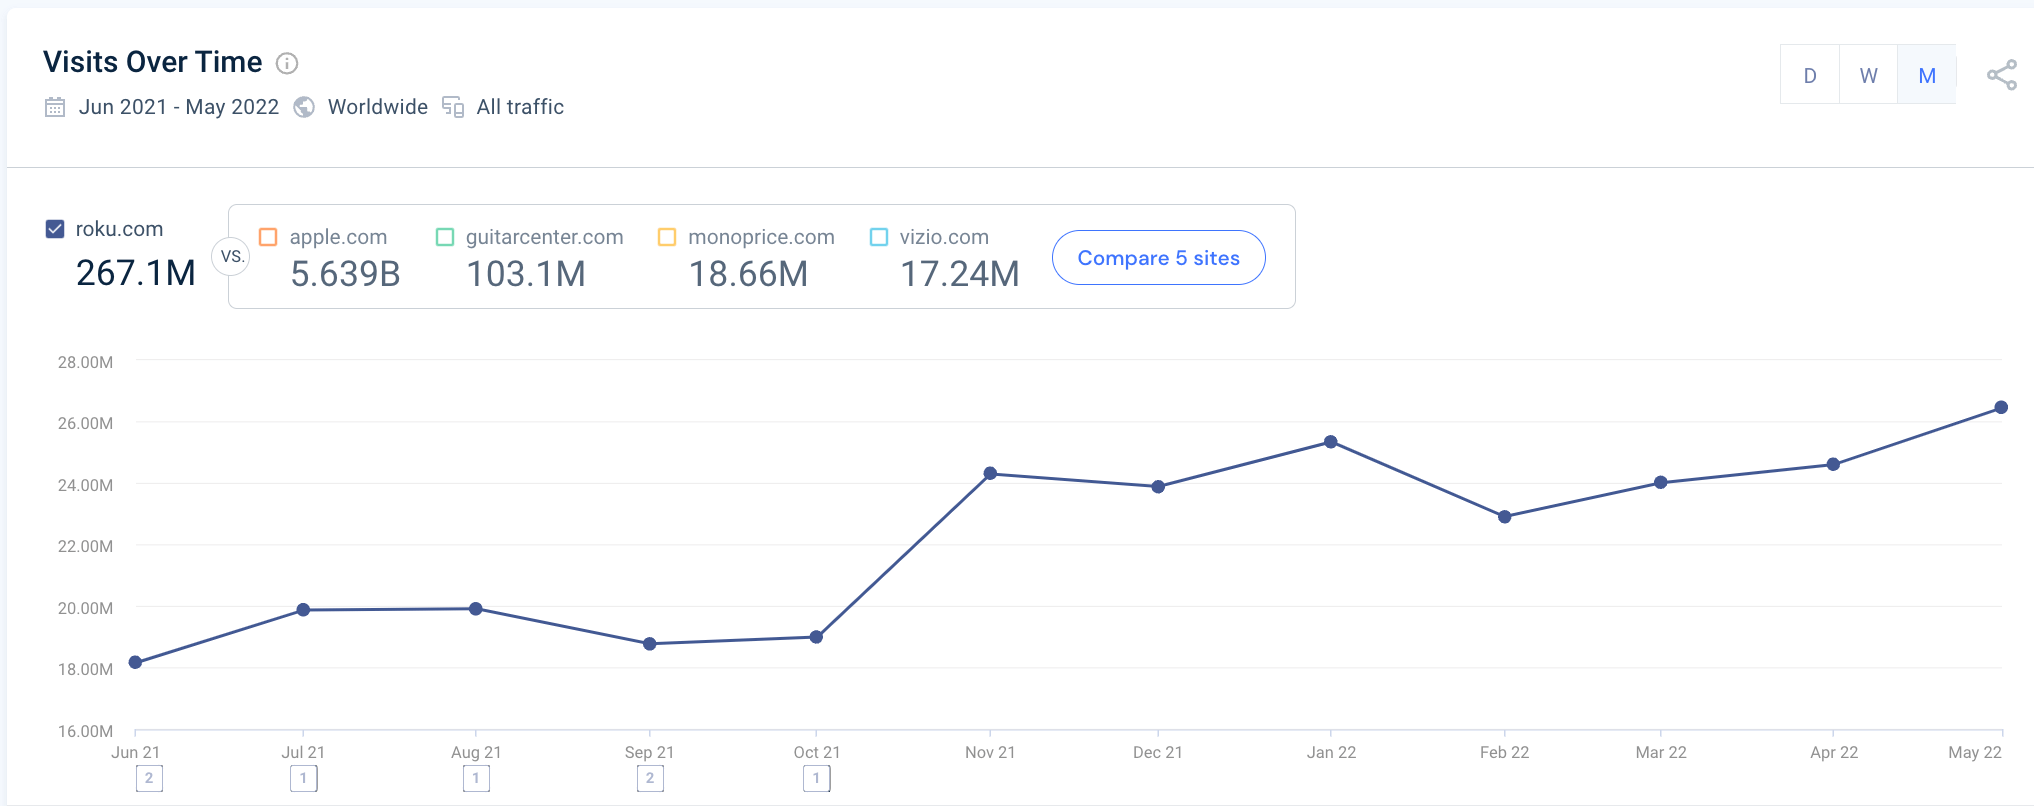
Task: Click the Feb 22 data point
Action: [x=1505, y=517]
